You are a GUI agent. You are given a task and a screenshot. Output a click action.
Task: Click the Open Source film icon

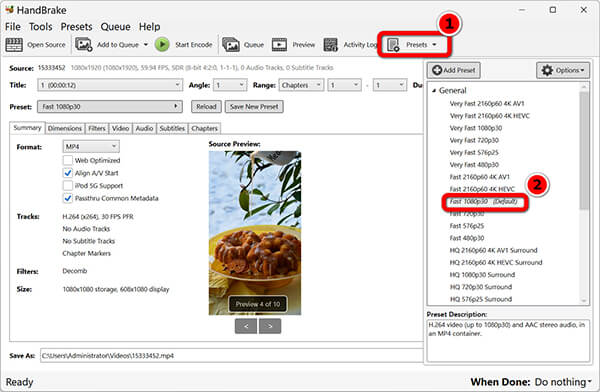(14, 45)
